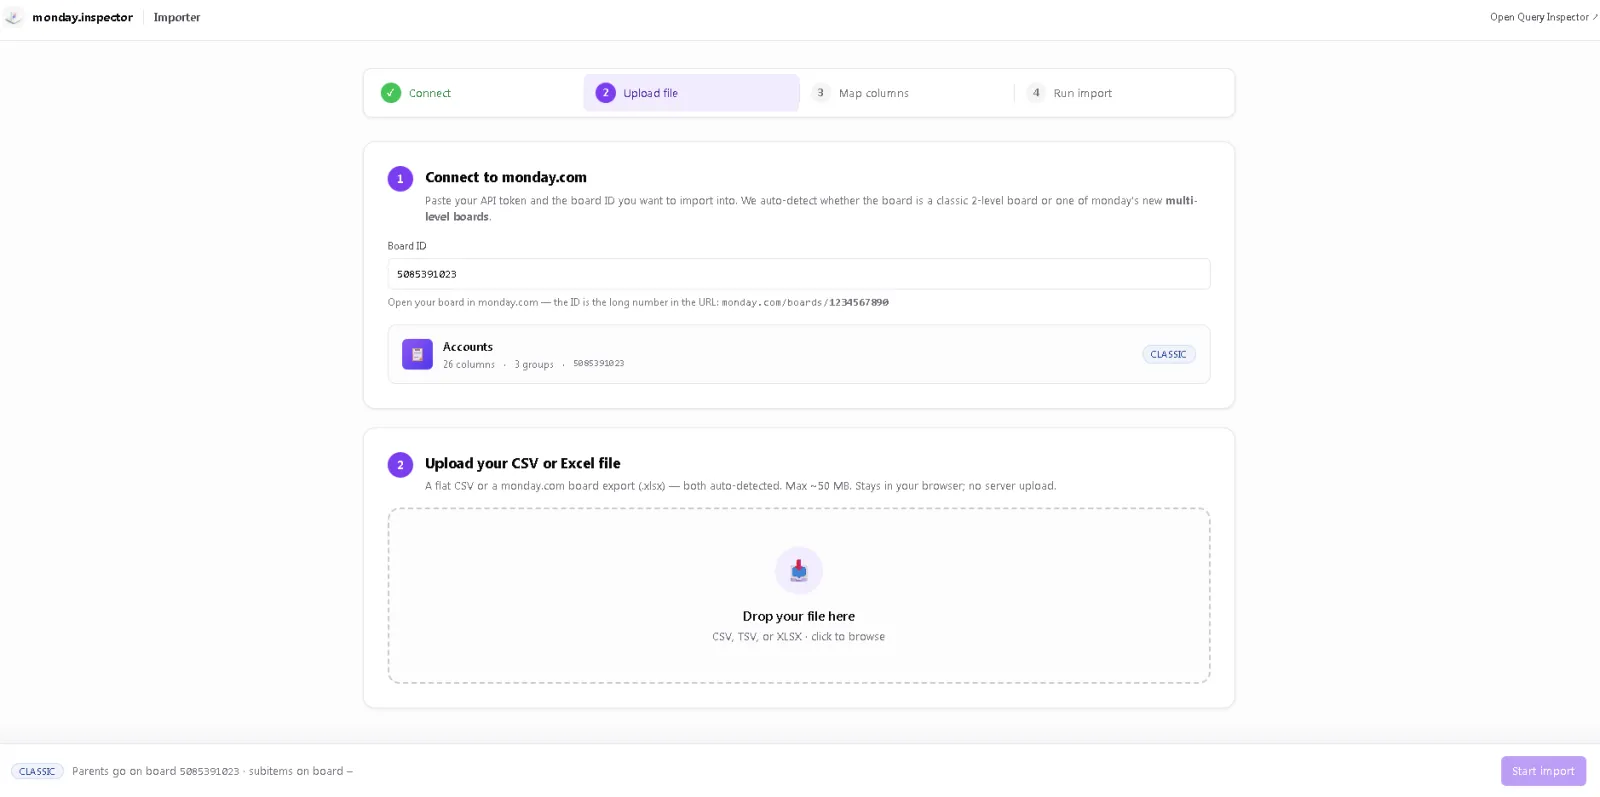
Task: Click step 4 number circle for Run import
Action: [1036, 93]
